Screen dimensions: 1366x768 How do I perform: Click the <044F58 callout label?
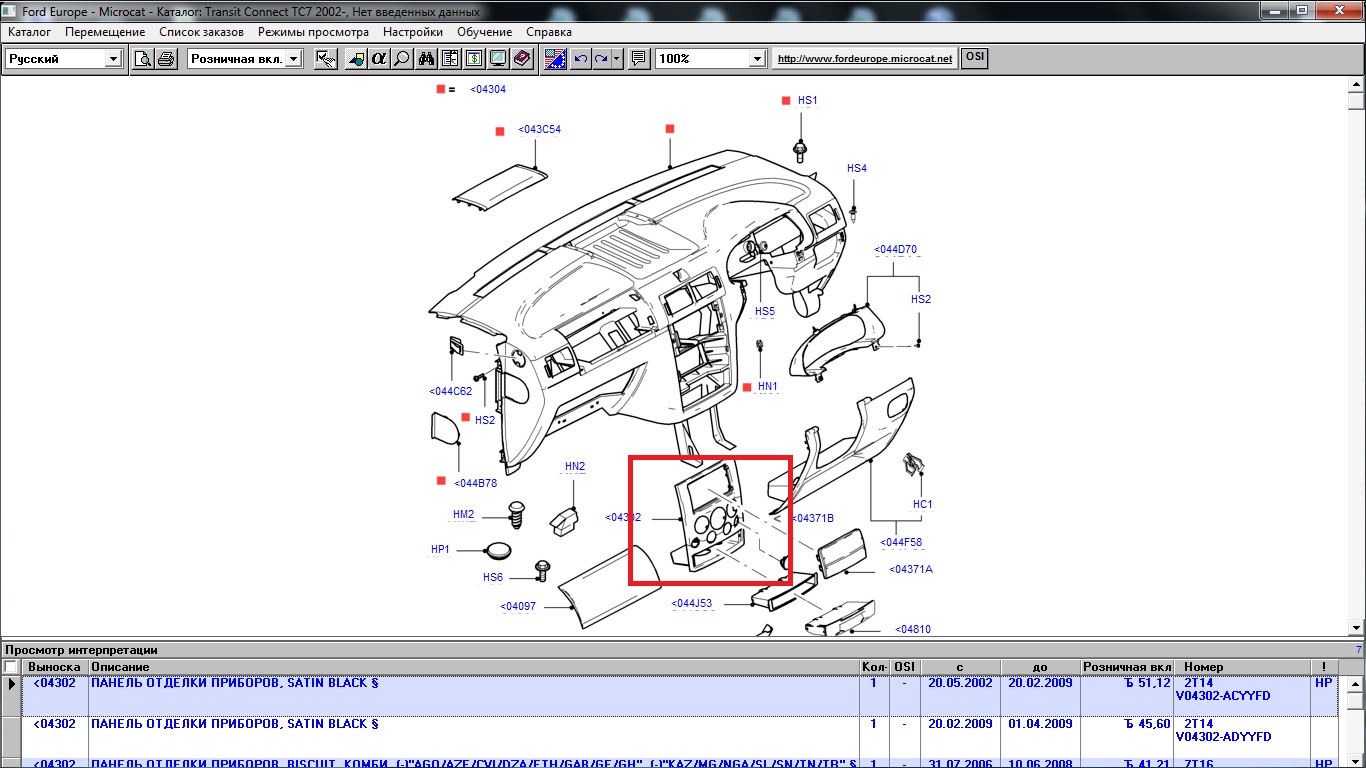pos(901,543)
